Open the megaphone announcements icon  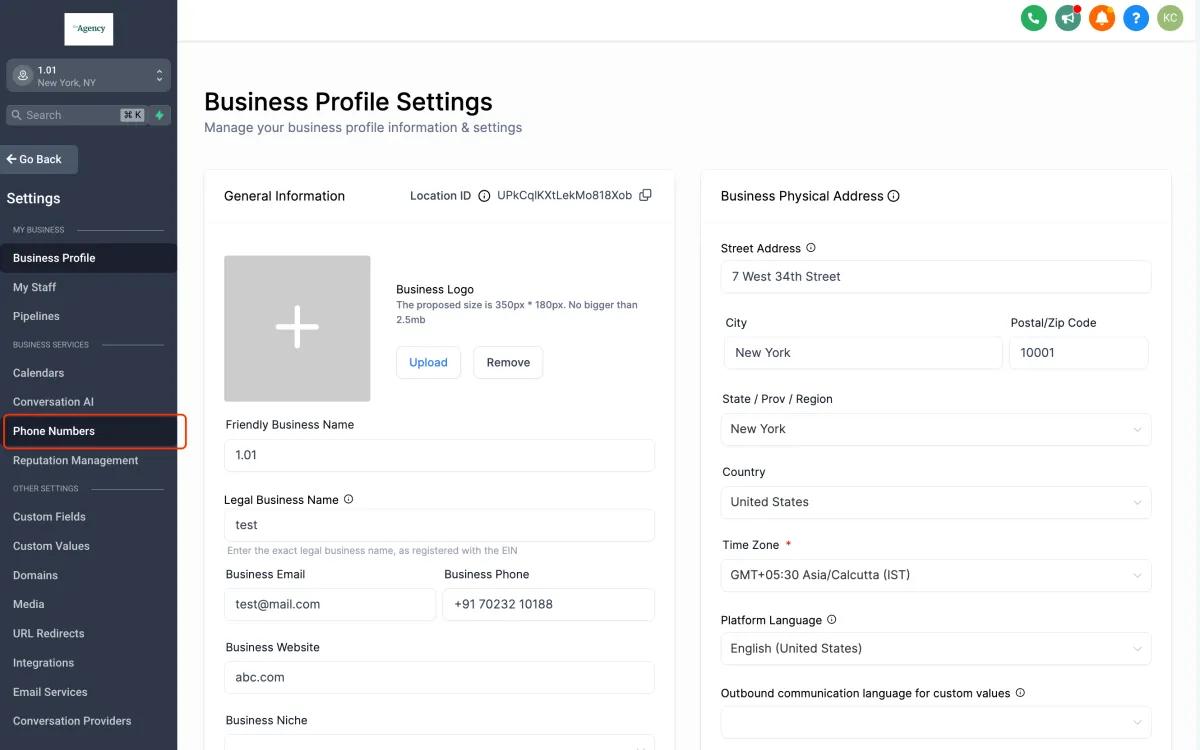click(x=1068, y=18)
